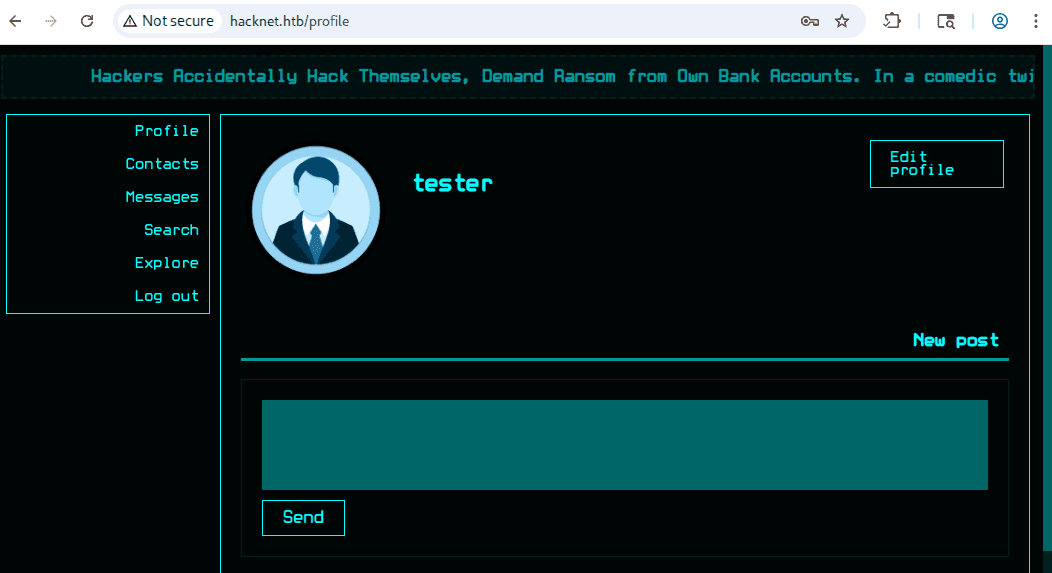The width and height of the screenshot is (1052, 573).
Task: Go to Profile in the sidebar
Action: point(166,131)
